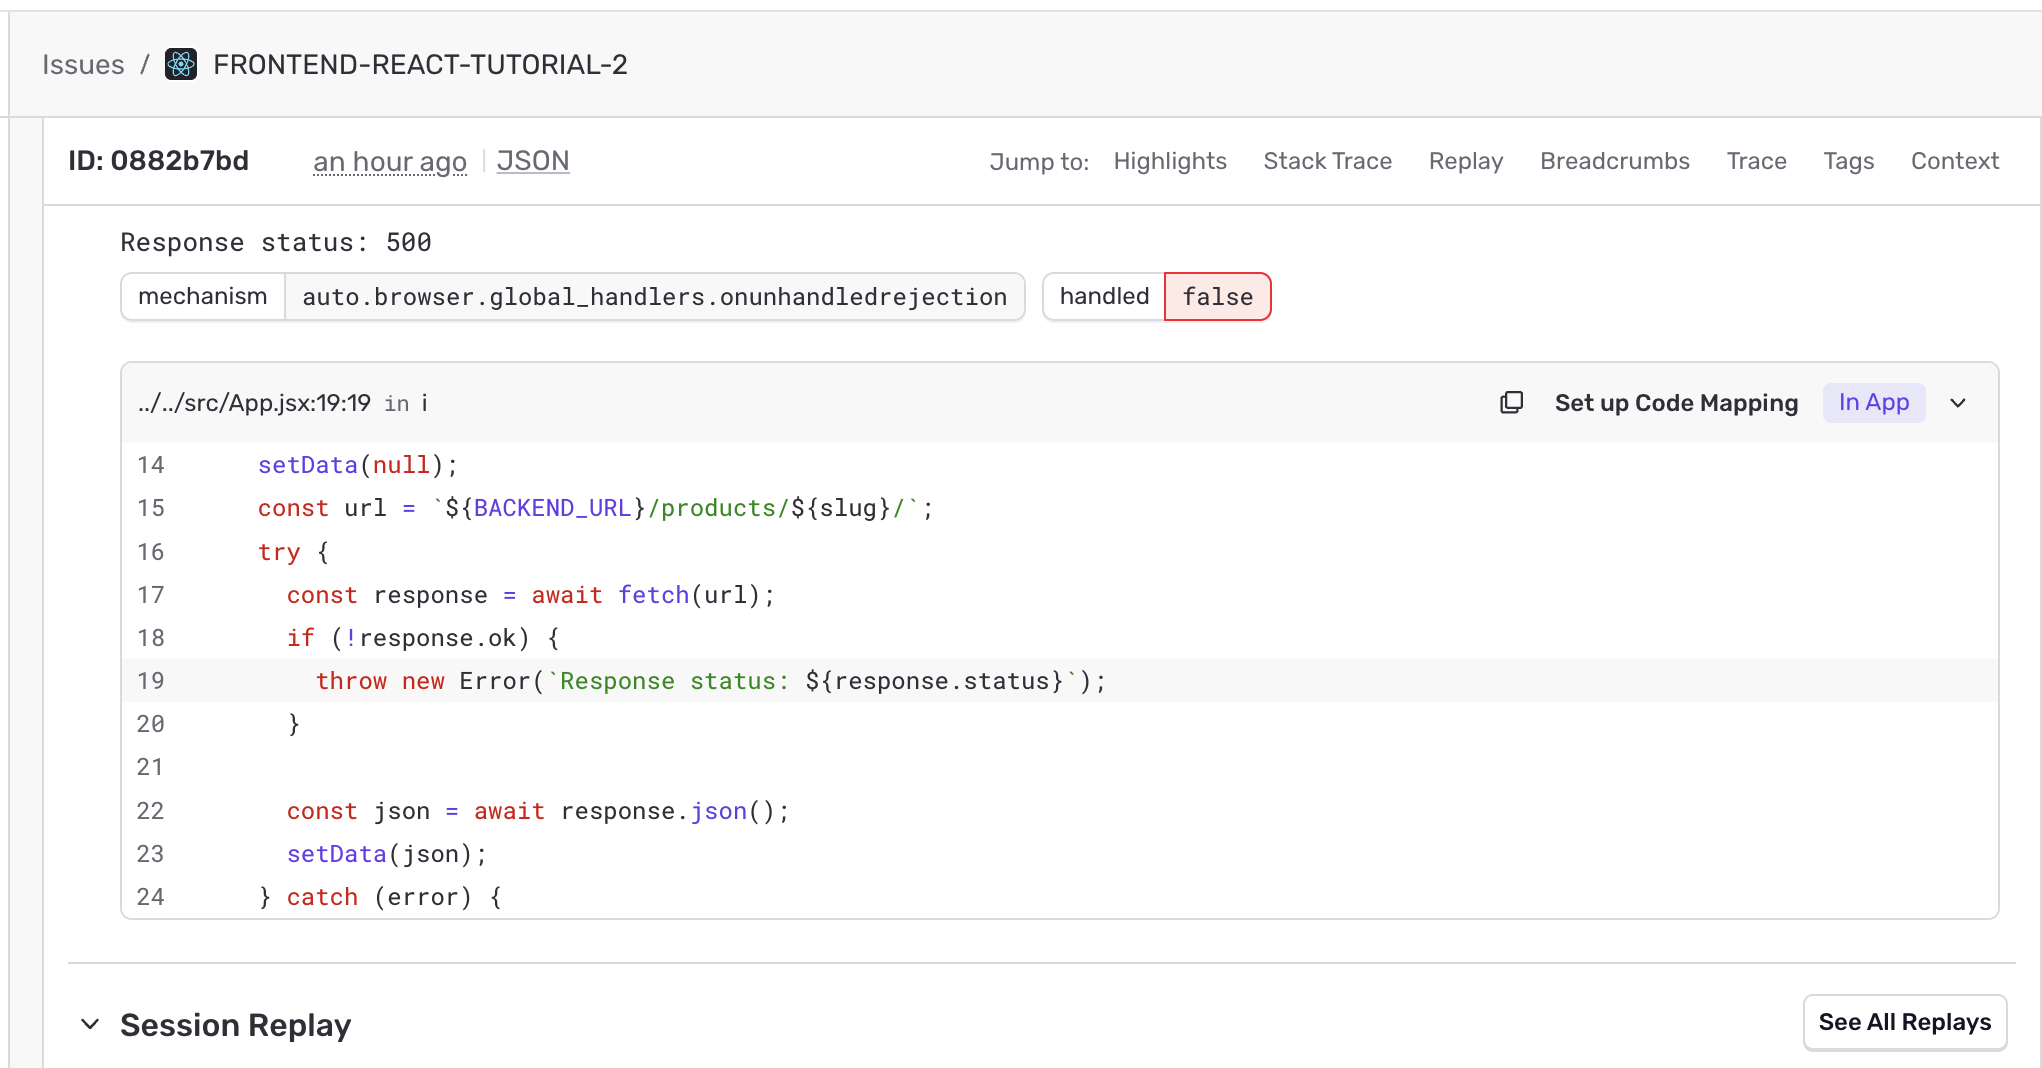This screenshot has width=2042, height=1068.
Task: Click the Session Replay heading
Action: pyautogui.click(x=236, y=1025)
